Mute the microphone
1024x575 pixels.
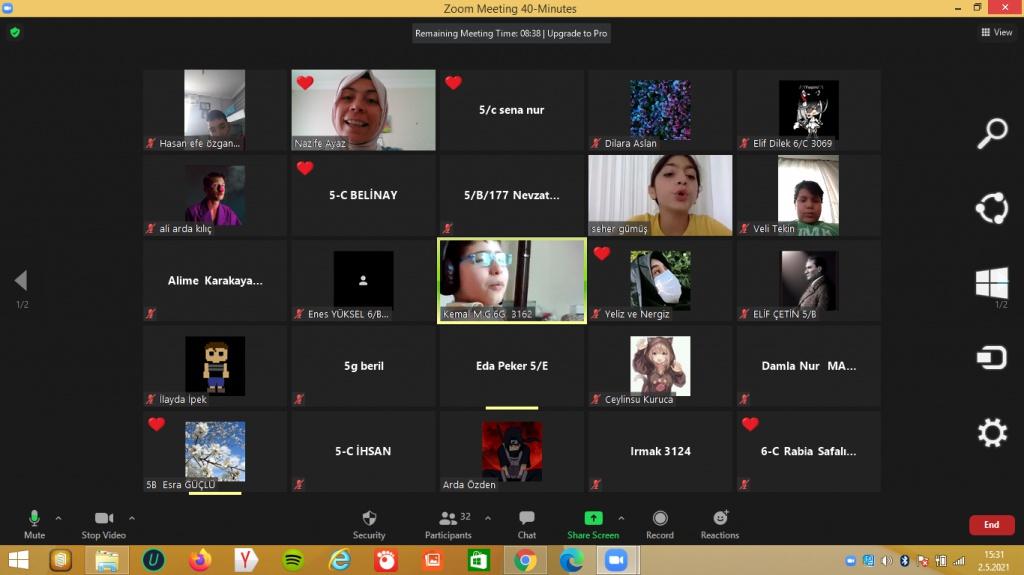[x=34, y=523]
